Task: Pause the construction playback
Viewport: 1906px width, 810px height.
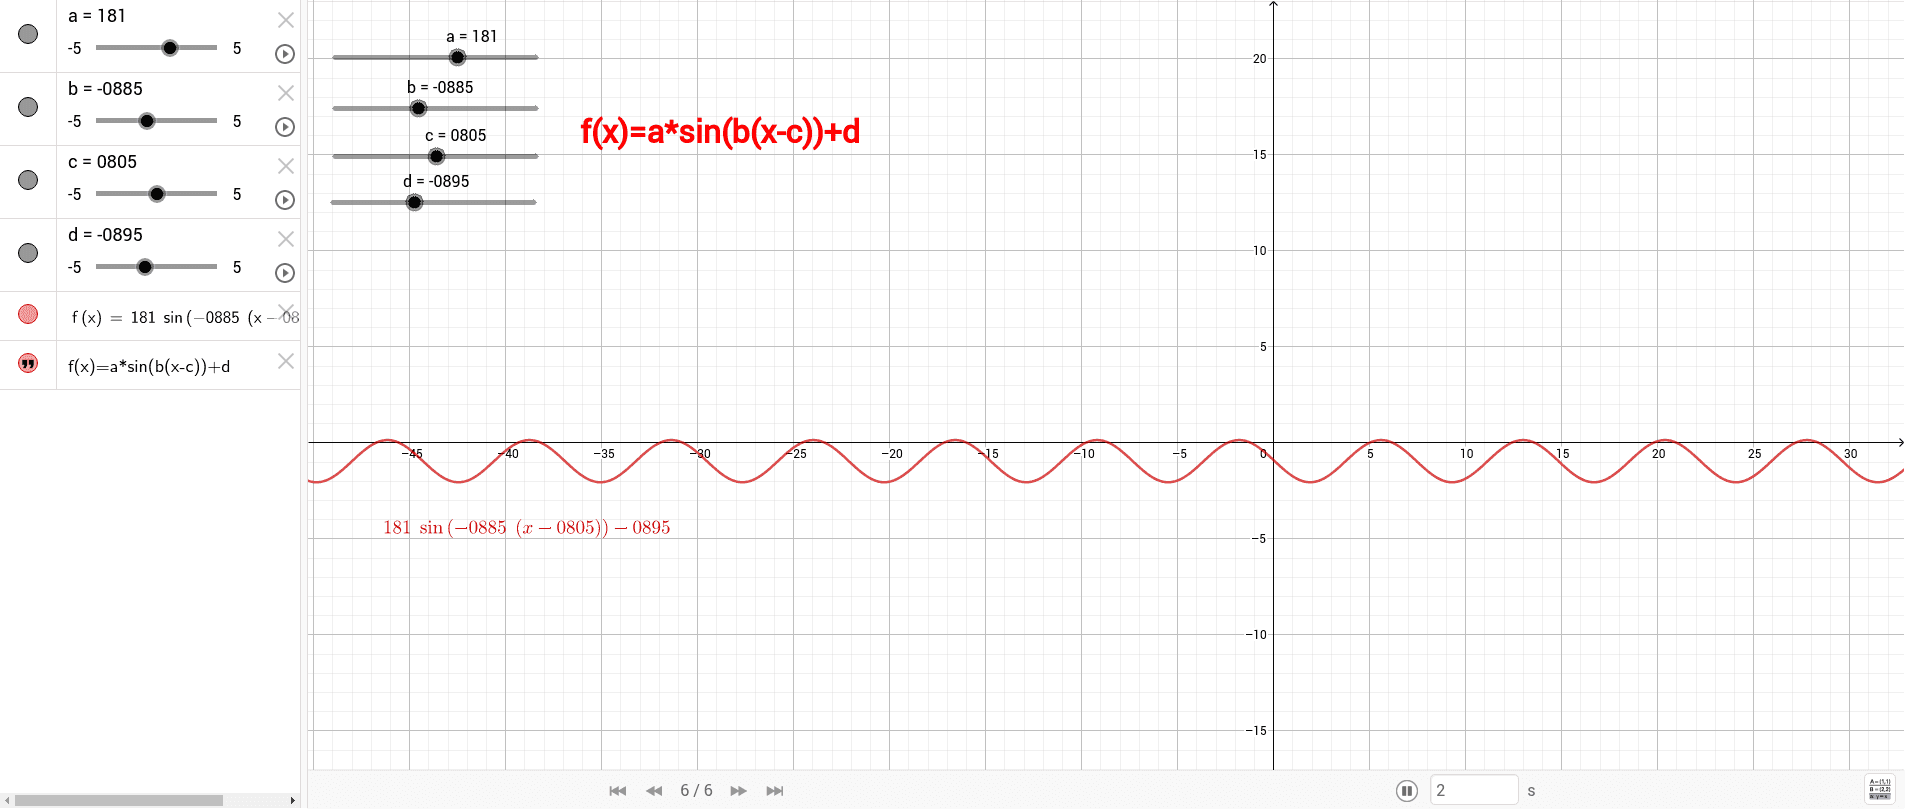Action: (x=1407, y=791)
